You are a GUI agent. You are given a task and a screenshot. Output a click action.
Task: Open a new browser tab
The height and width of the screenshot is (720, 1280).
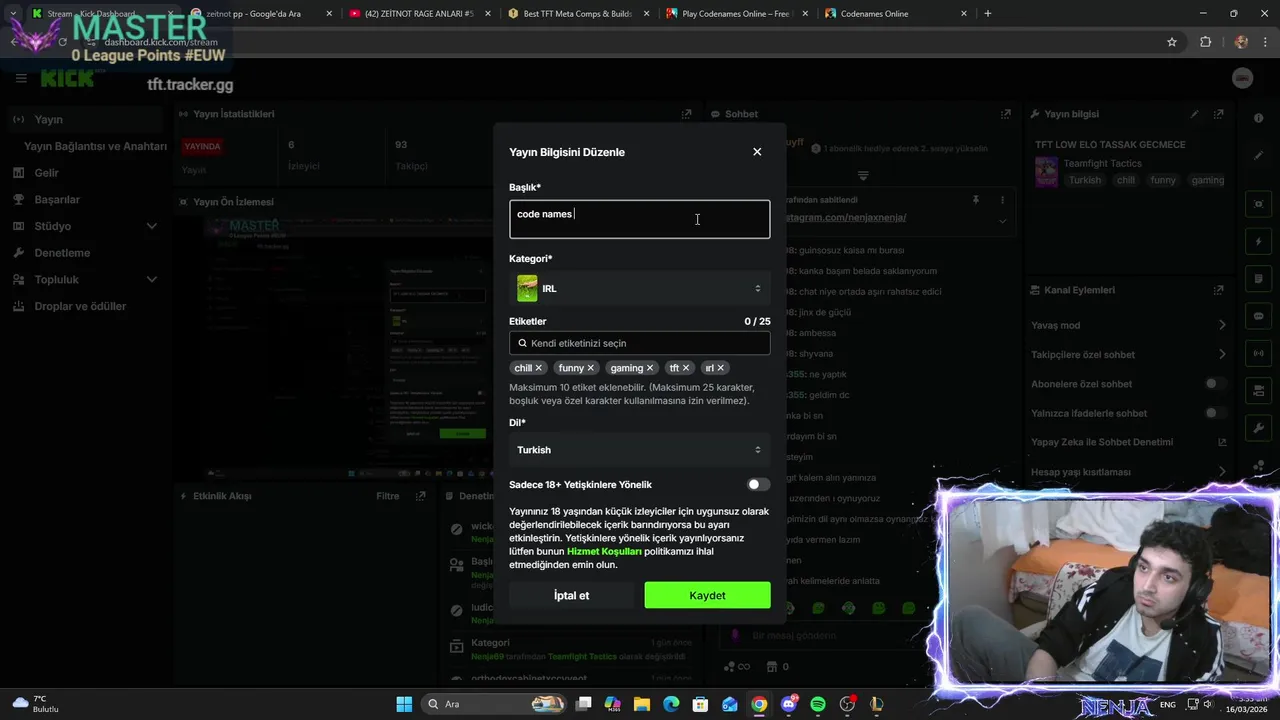(988, 14)
